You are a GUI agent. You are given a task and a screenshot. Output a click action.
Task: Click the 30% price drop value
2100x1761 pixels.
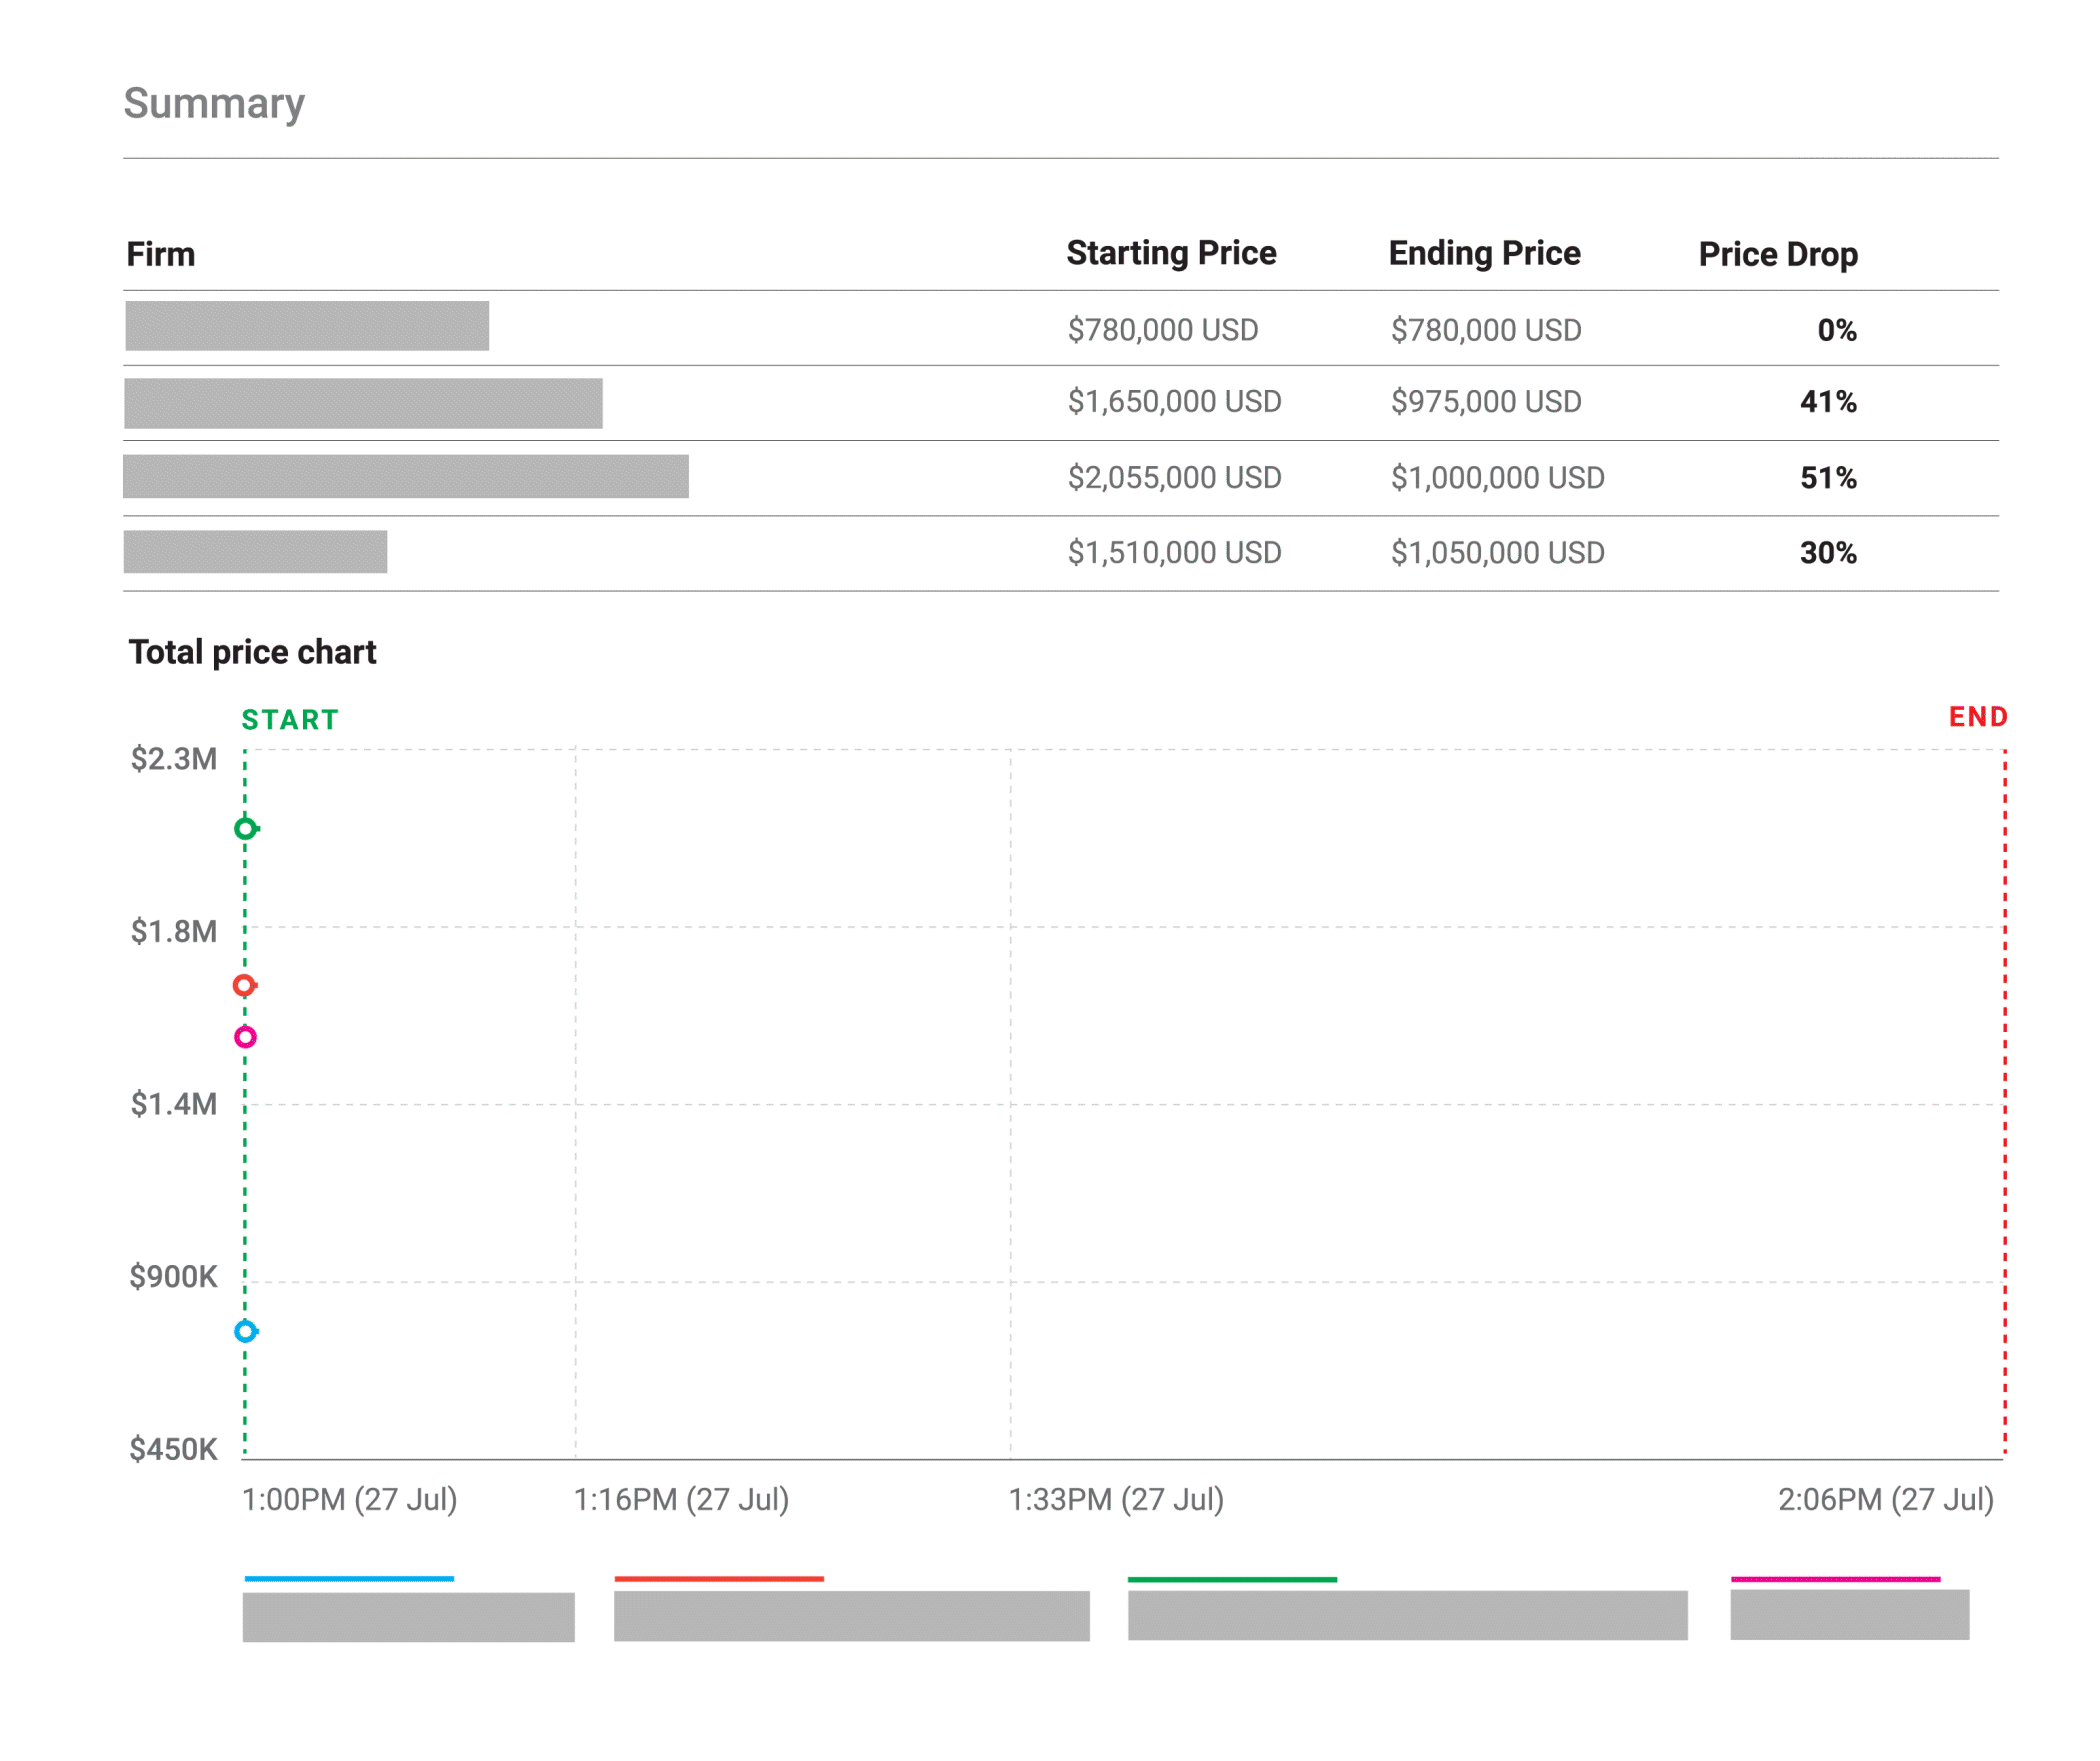pos(1829,553)
